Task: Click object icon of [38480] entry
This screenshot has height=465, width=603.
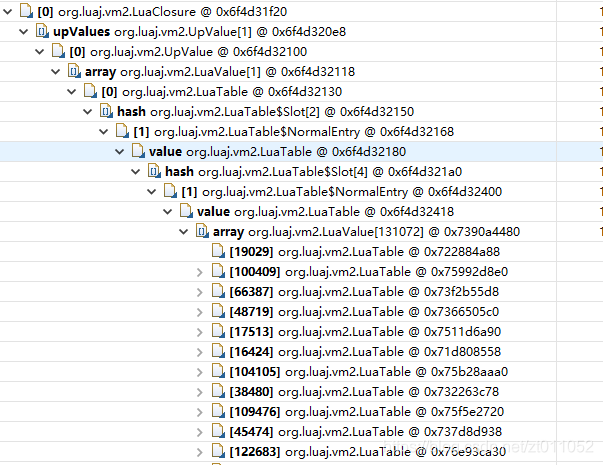Action: pos(218,391)
